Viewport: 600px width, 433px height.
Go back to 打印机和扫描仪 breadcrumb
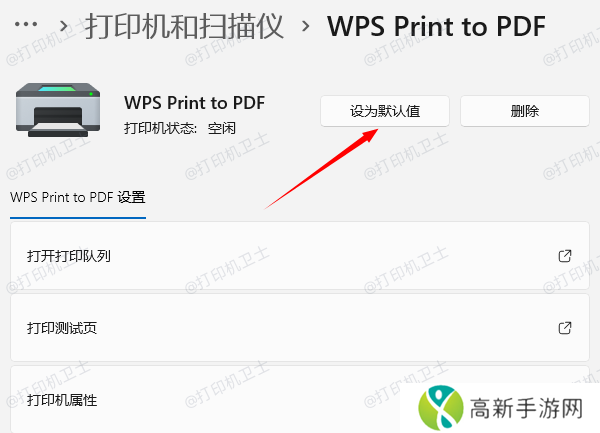184,26
